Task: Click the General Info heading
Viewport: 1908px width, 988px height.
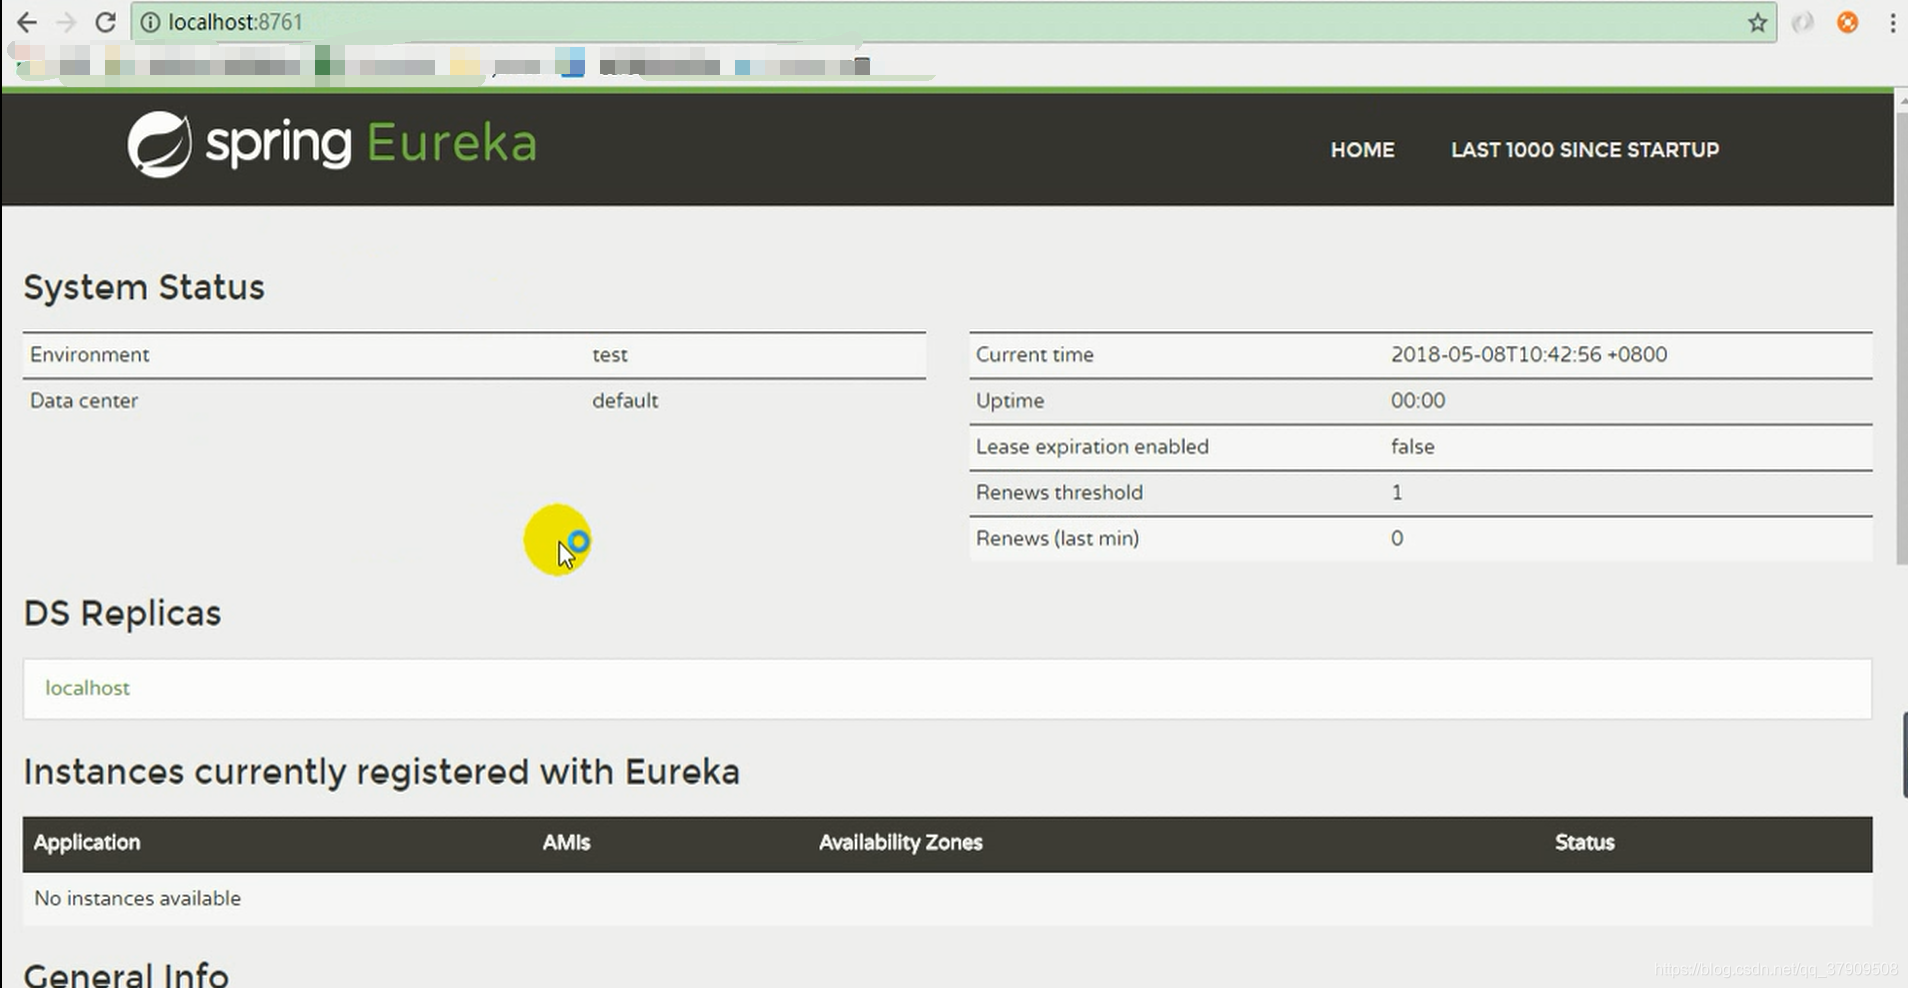Action: tap(126, 974)
